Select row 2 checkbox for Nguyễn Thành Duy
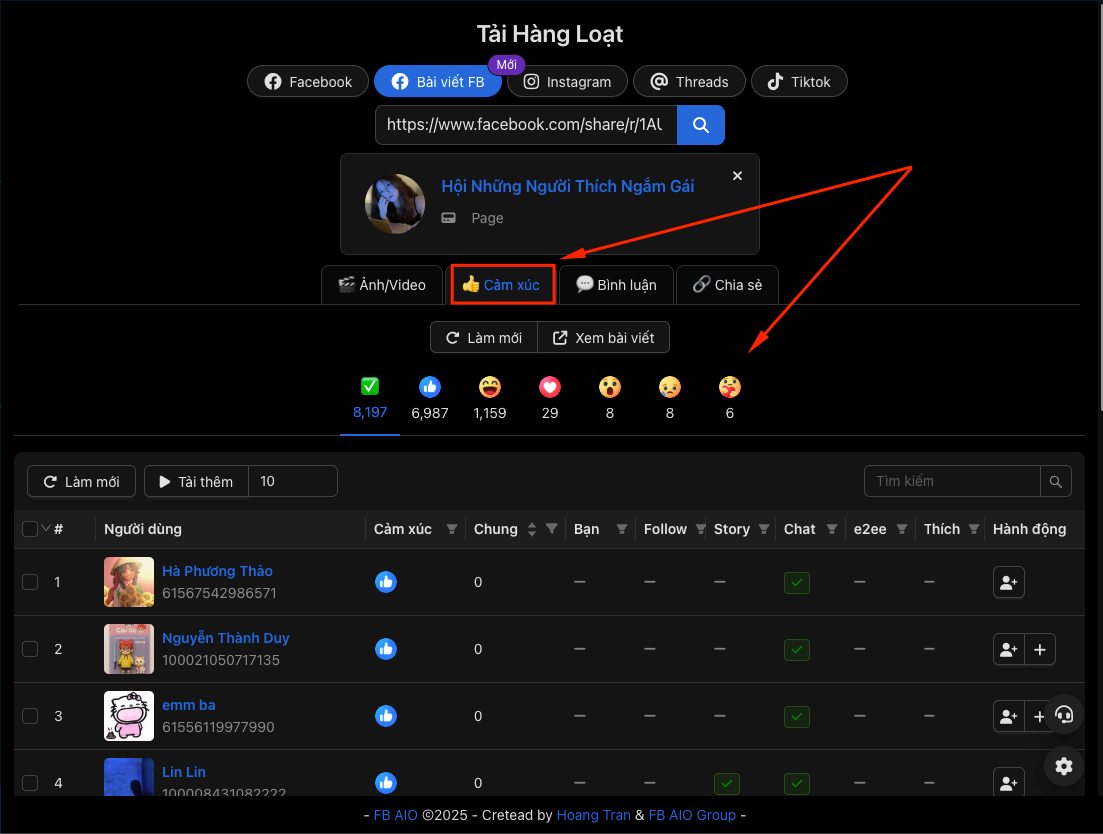Viewport: 1103px width, 834px height. pyautogui.click(x=30, y=649)
